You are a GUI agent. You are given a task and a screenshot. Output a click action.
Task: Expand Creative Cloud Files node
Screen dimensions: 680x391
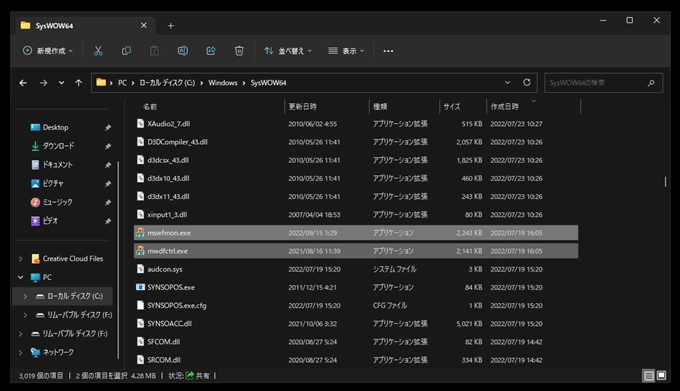click(x=20, y=259)
